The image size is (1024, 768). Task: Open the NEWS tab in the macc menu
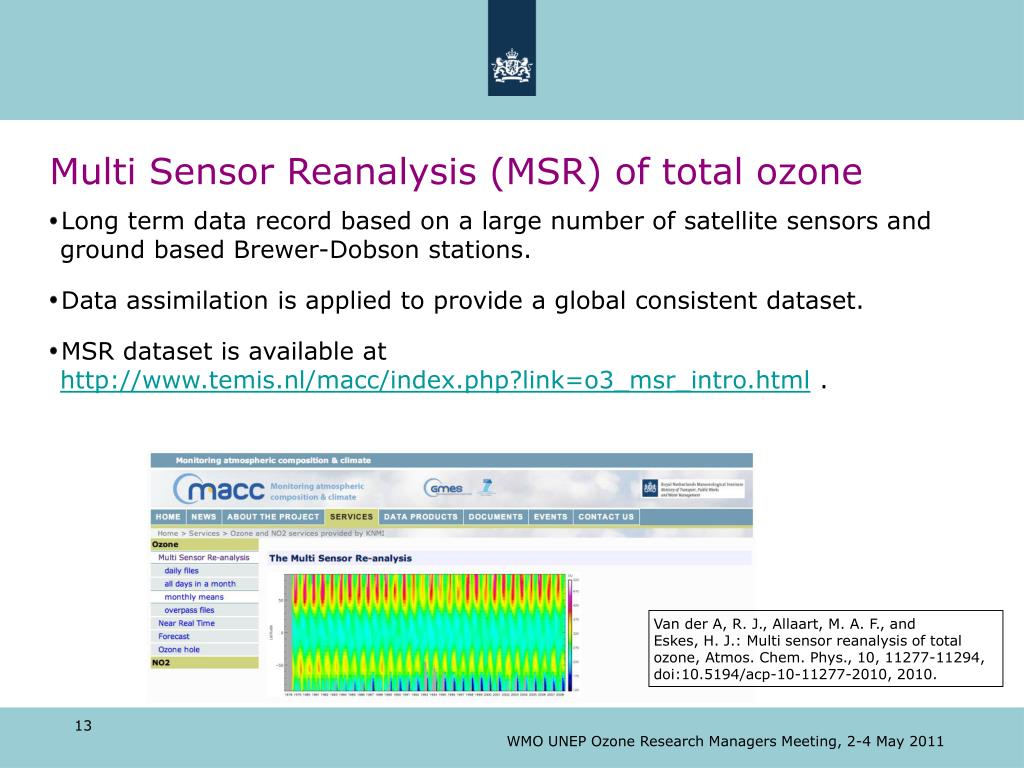point(204,517)
